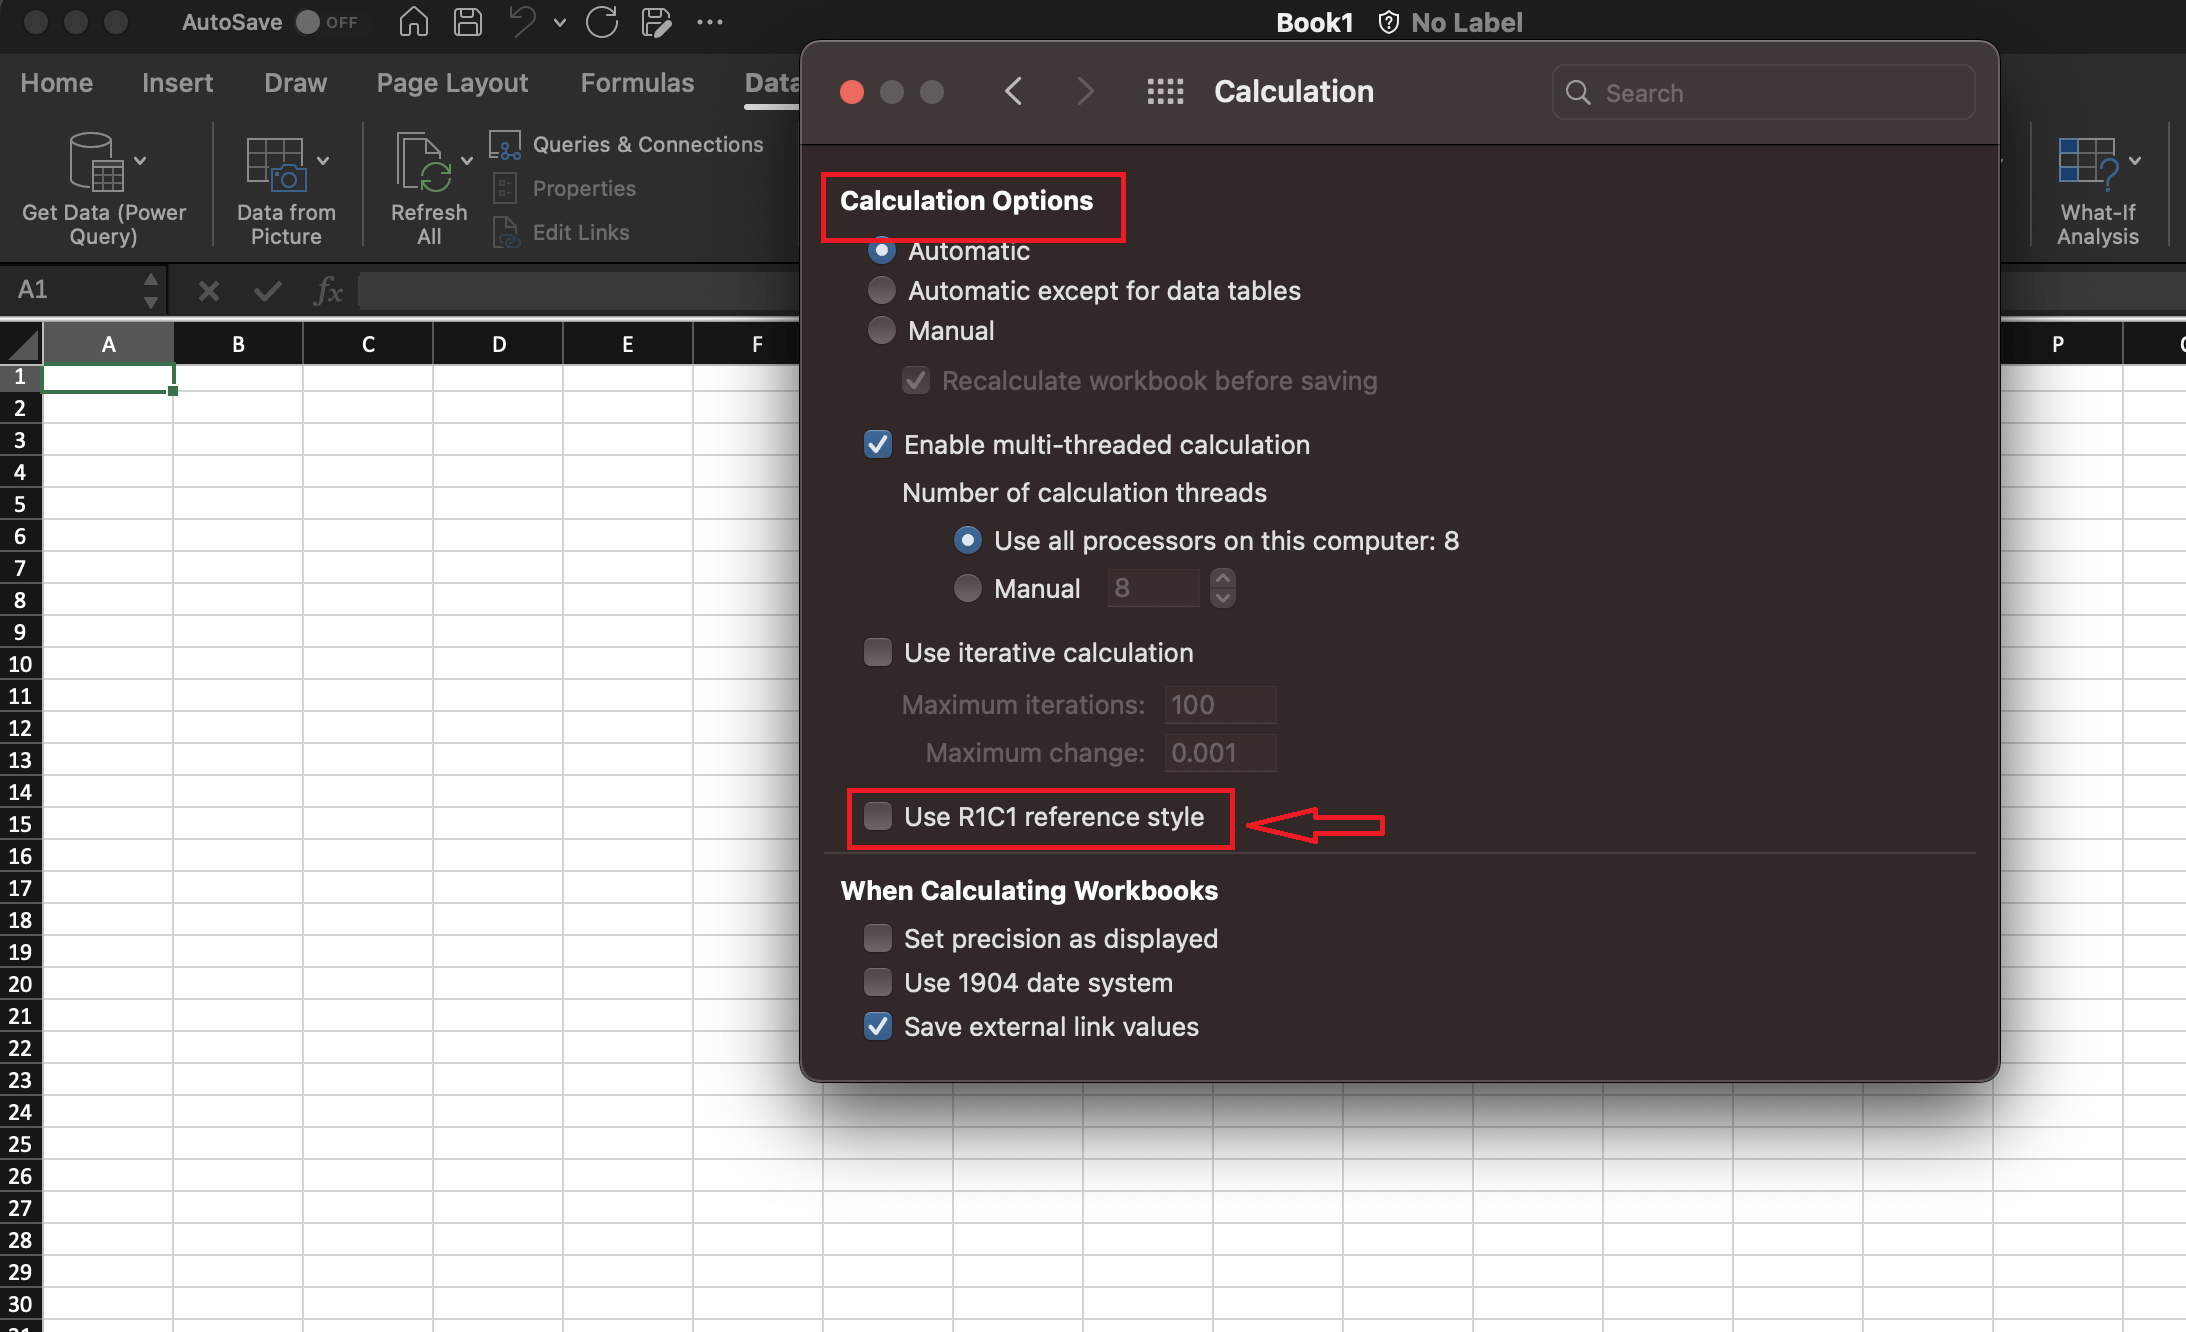Expand the What-If Analysis dropdown arrow
The height and width of the screenshot is (1332, 2186).
[2135, 160]
